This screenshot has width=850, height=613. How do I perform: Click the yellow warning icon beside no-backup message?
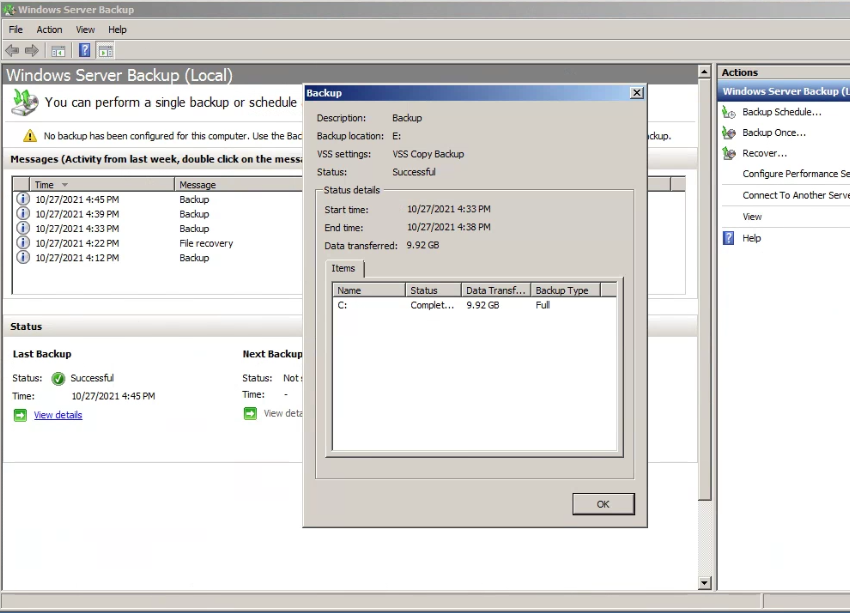tap(30, 135)
